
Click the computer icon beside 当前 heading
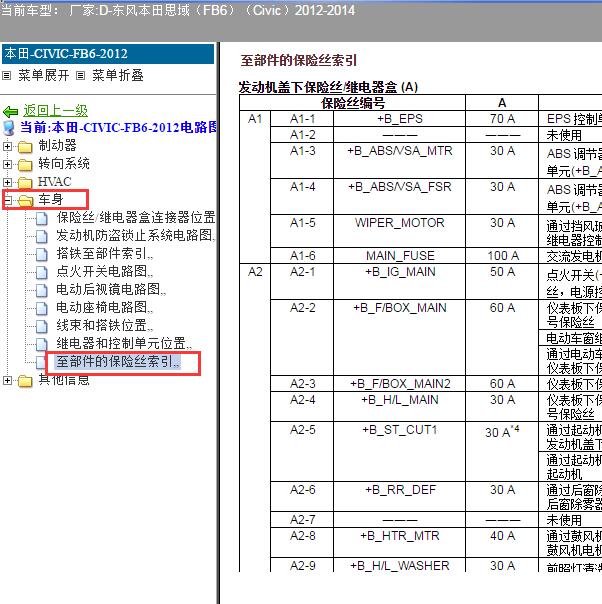click(x=9, y=128)
